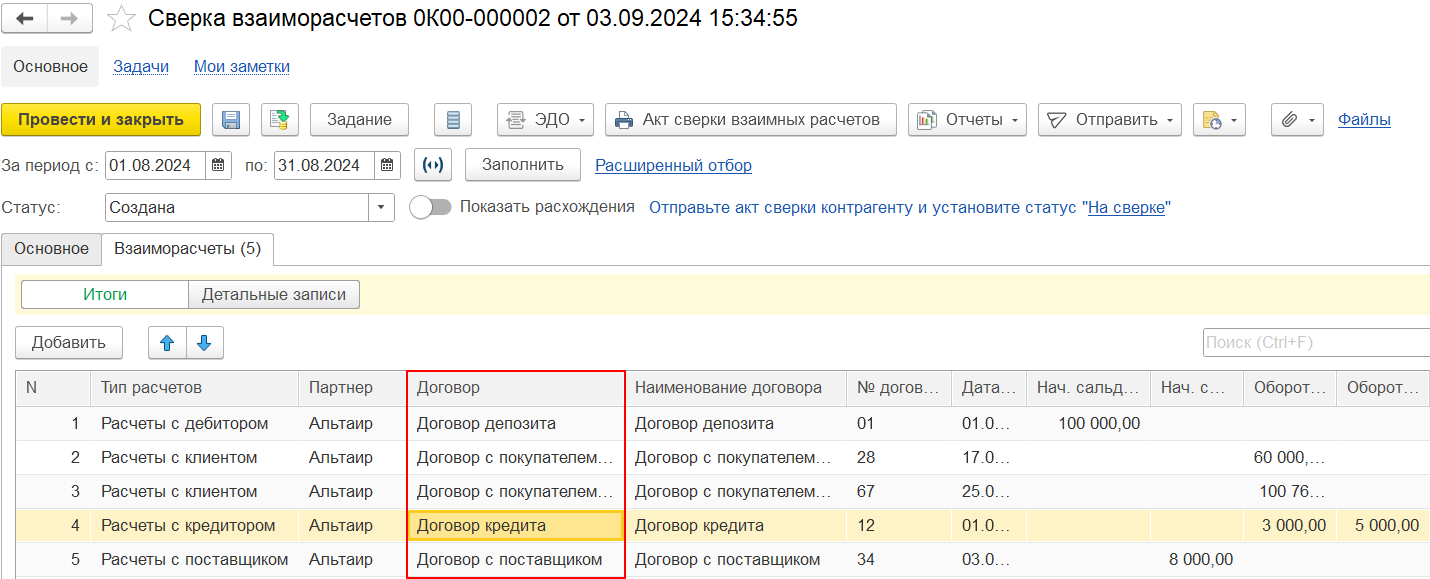Viewport: 1430px width, 579px height.
Task: Click the 5 000,00 turnover cell
Action: 1383,526
